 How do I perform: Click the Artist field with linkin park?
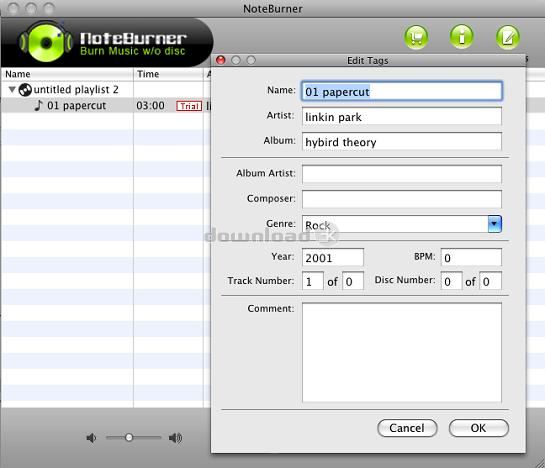pyautogui.click(x=401, y=116)
